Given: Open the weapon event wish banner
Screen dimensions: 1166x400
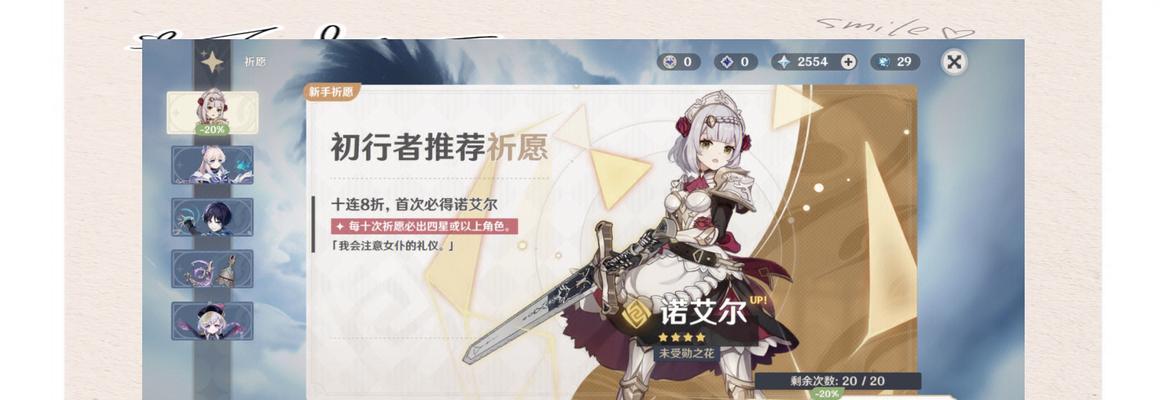Looking at the screenshot, I should coord(212,268).
